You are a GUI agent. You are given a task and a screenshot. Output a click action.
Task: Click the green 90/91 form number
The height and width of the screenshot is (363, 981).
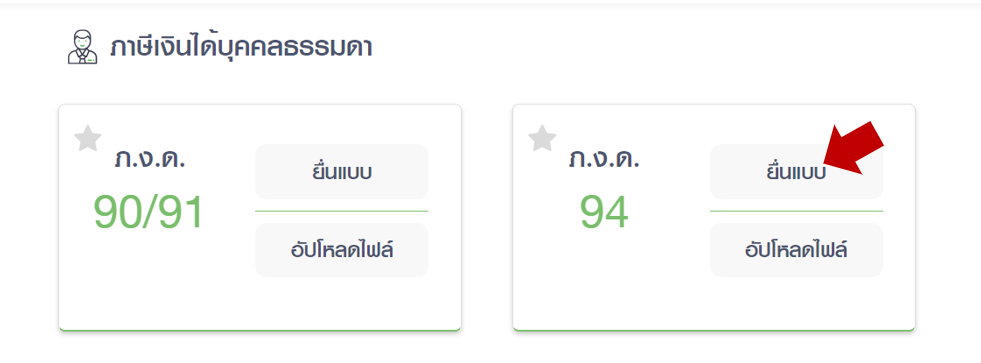149,213
